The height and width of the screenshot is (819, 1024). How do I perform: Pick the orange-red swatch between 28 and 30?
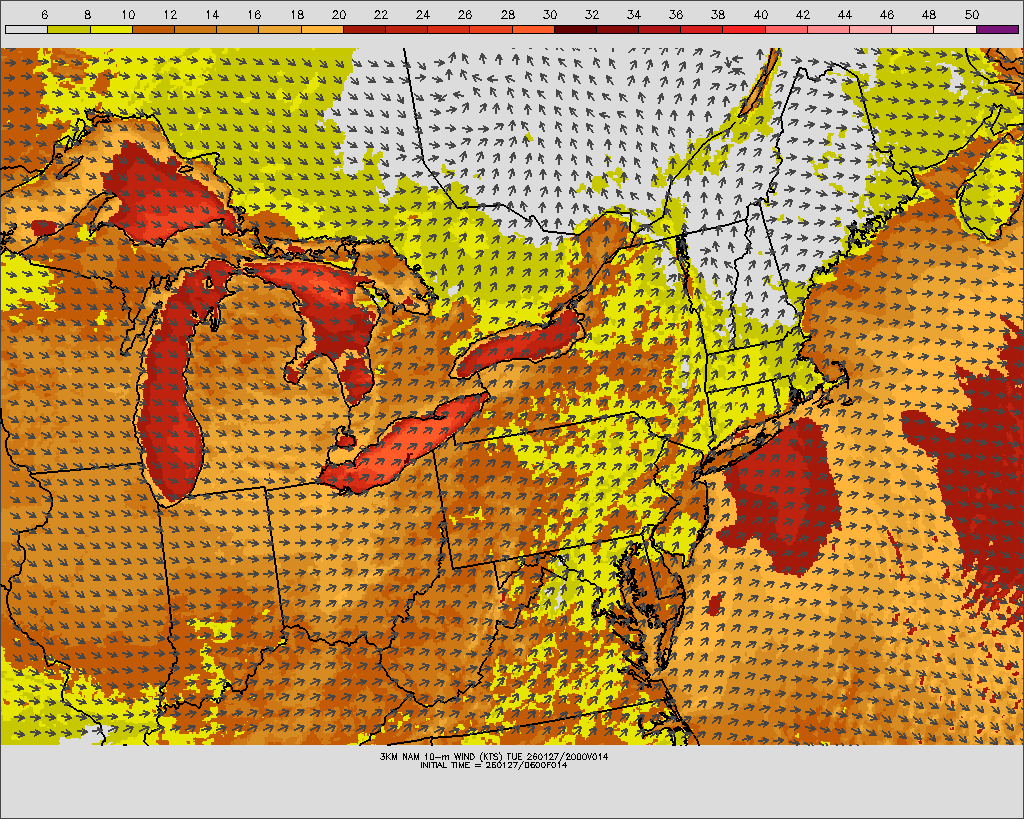[x=533, y=29]
